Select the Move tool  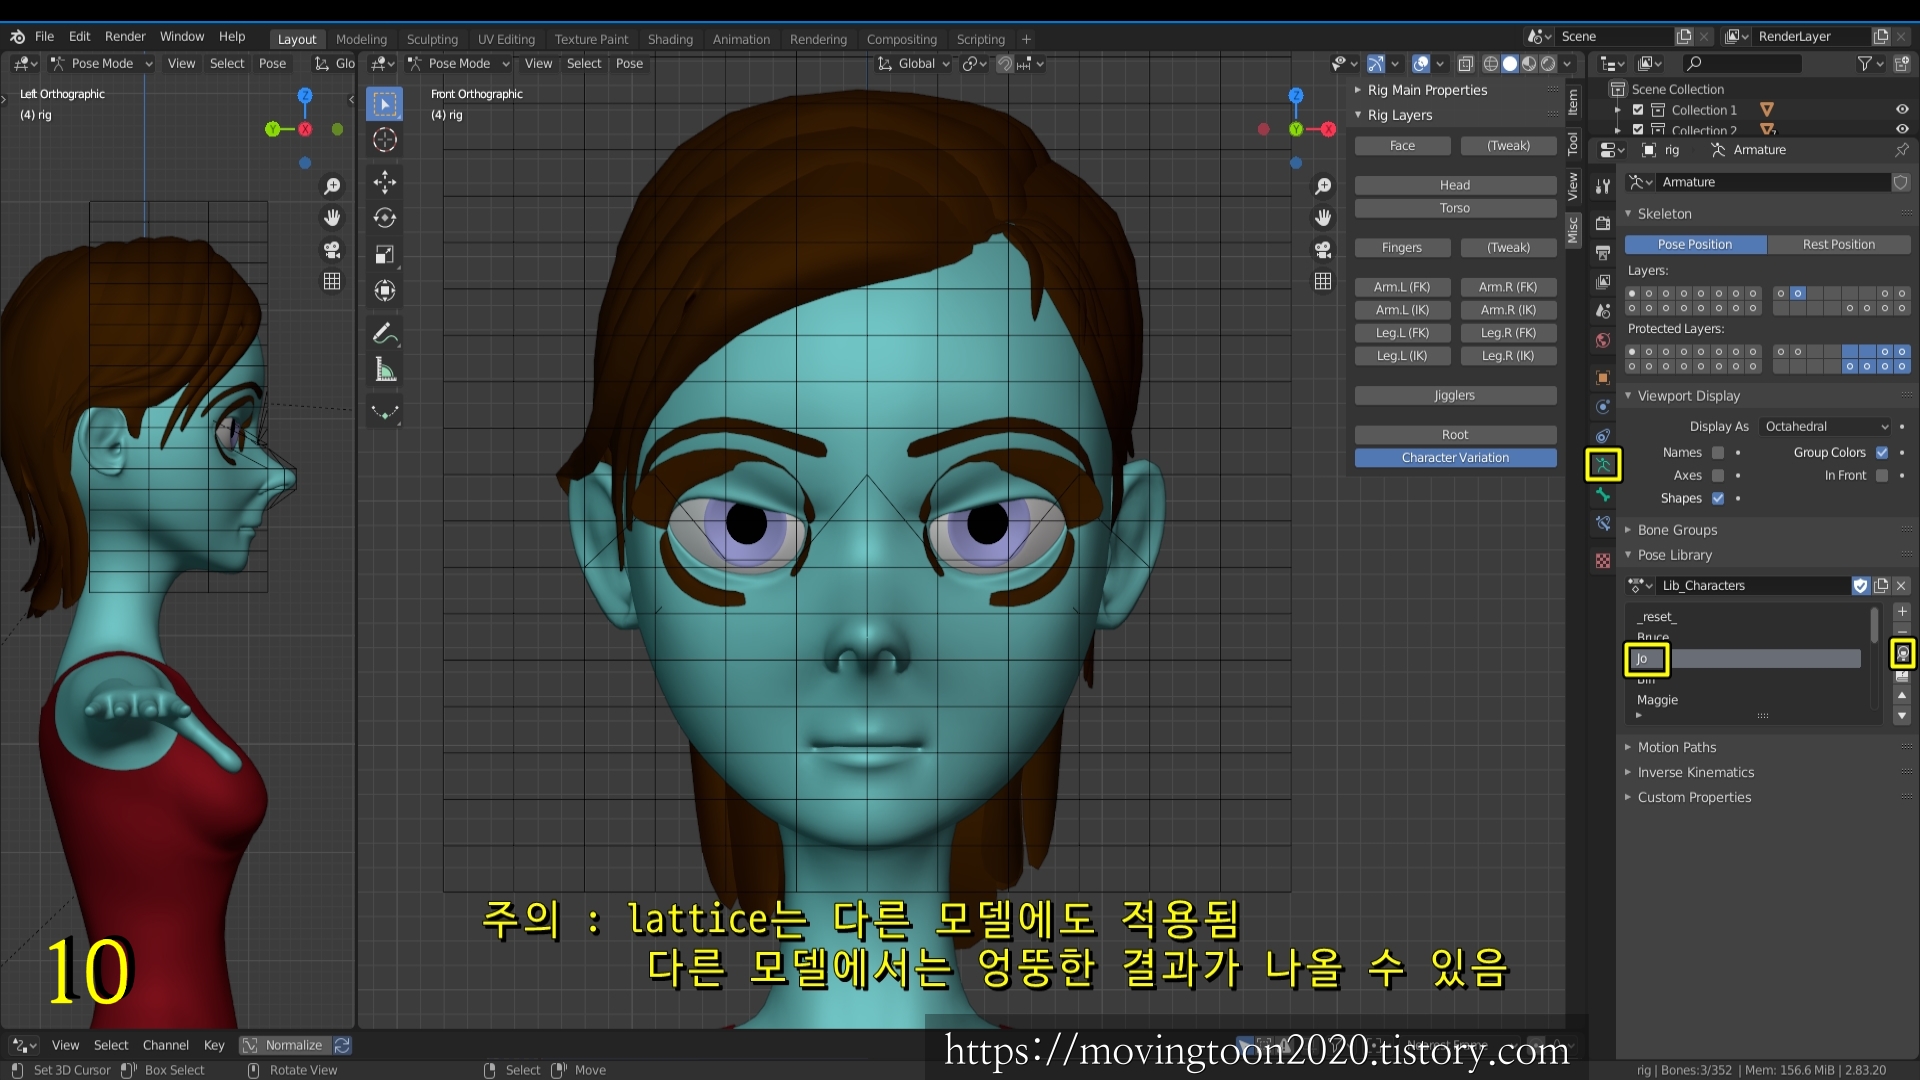pyautogui.click(x=385, y=181)
